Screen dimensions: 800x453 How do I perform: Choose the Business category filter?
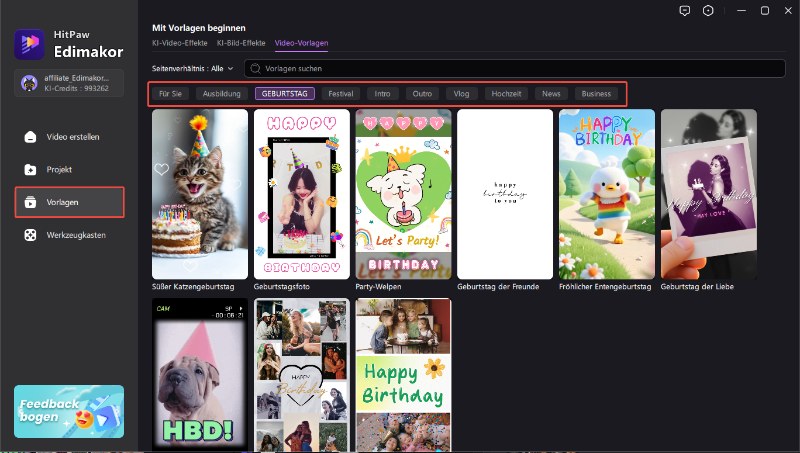pyautogui.click(x=596, y=93)
